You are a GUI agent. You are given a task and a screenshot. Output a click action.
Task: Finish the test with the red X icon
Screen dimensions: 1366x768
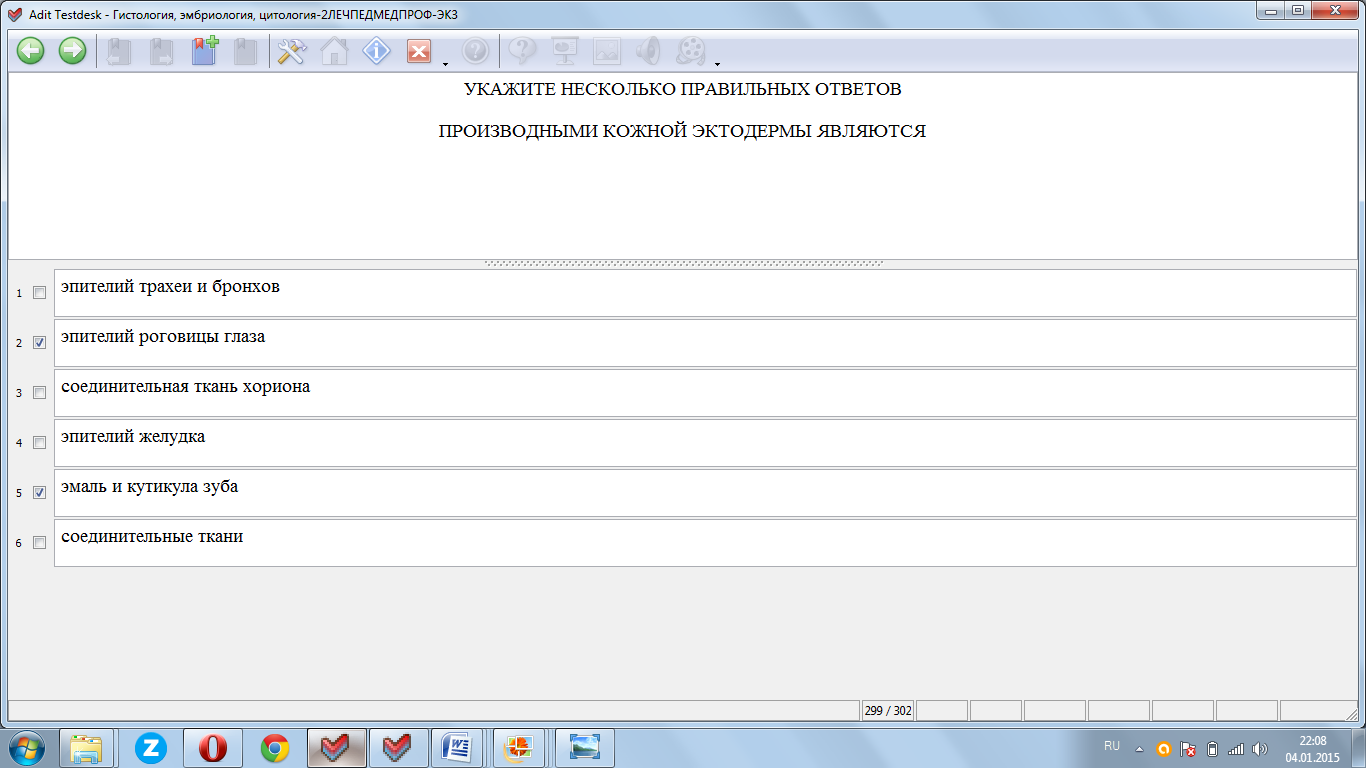[x=419, y=52]
